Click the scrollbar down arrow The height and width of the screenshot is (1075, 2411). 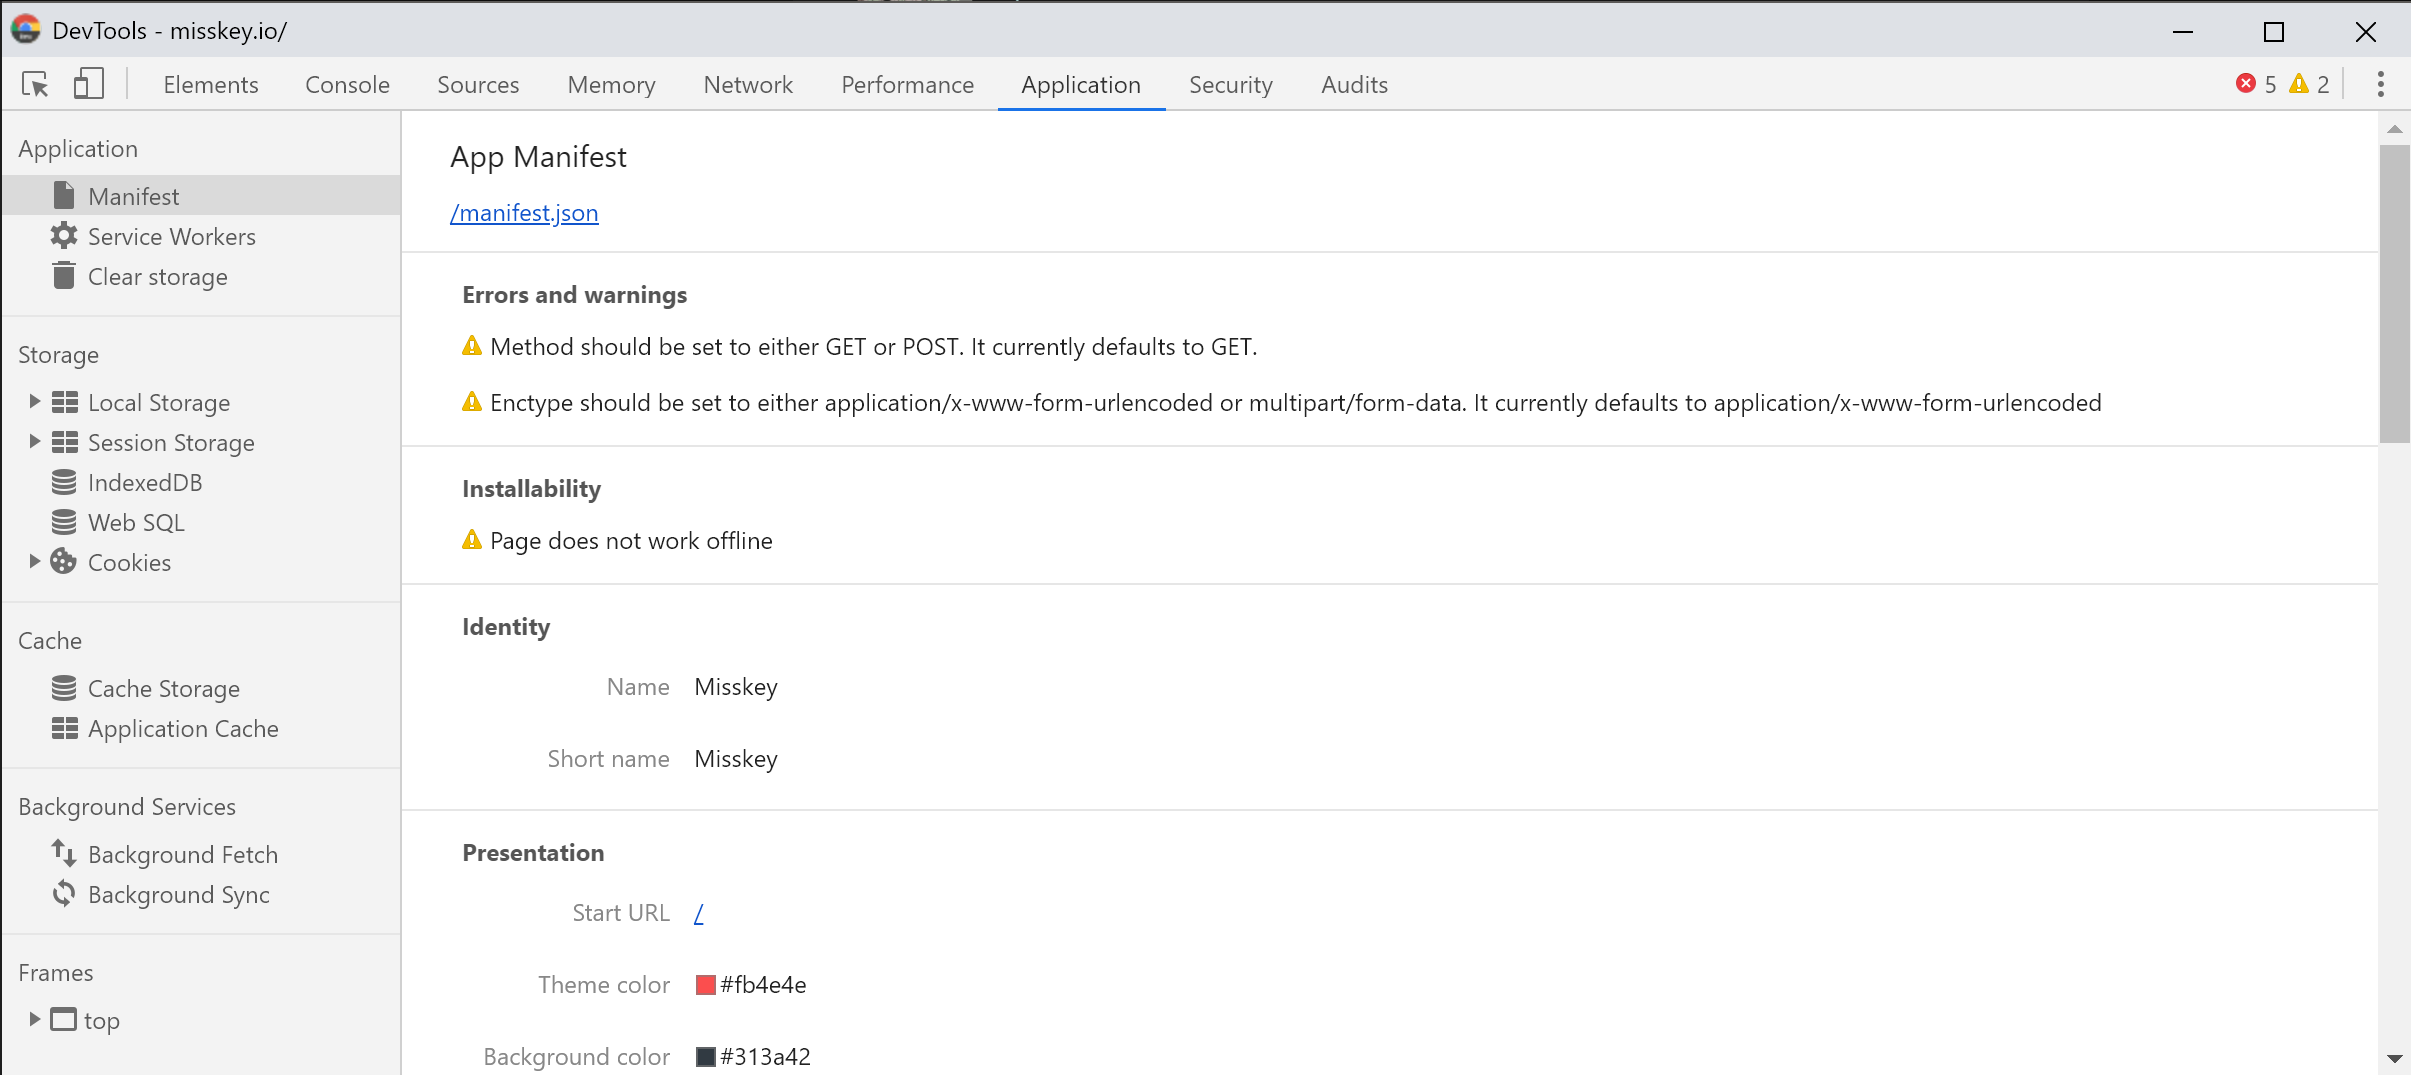[2394, 1058]
